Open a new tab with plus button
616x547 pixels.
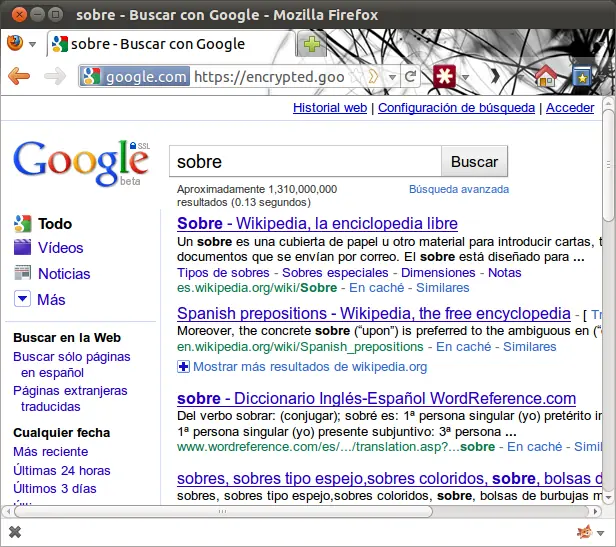[x=312, y=44]
